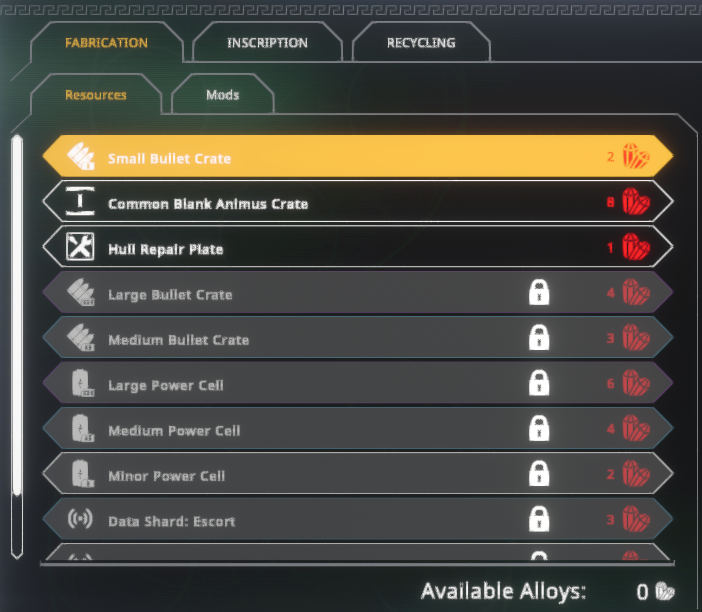Click the lock icon on Medium Power Cell
Screen dimensions: 702x612
point(539,428)
